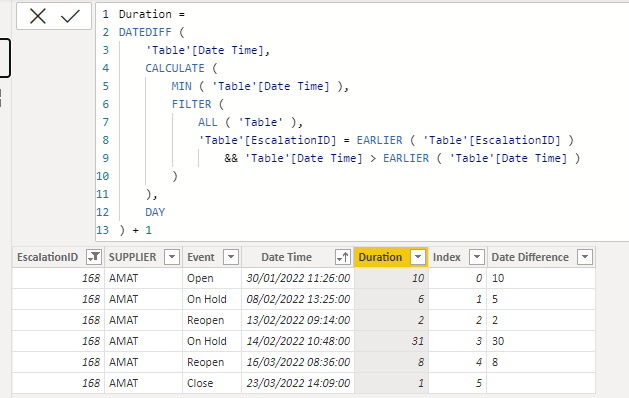
Task: Open the SUPPLIER column dropdown
Action: [172, 257]
